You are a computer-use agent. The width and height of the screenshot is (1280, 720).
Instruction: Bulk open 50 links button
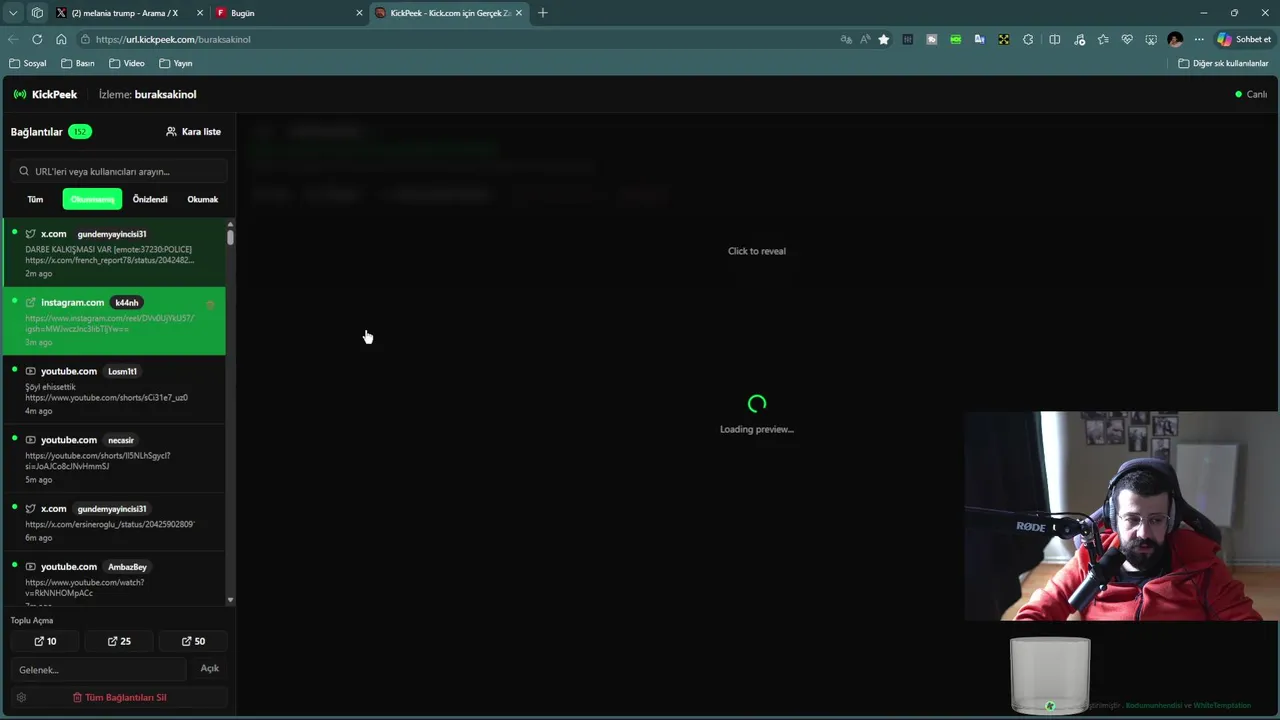[194, 641]
